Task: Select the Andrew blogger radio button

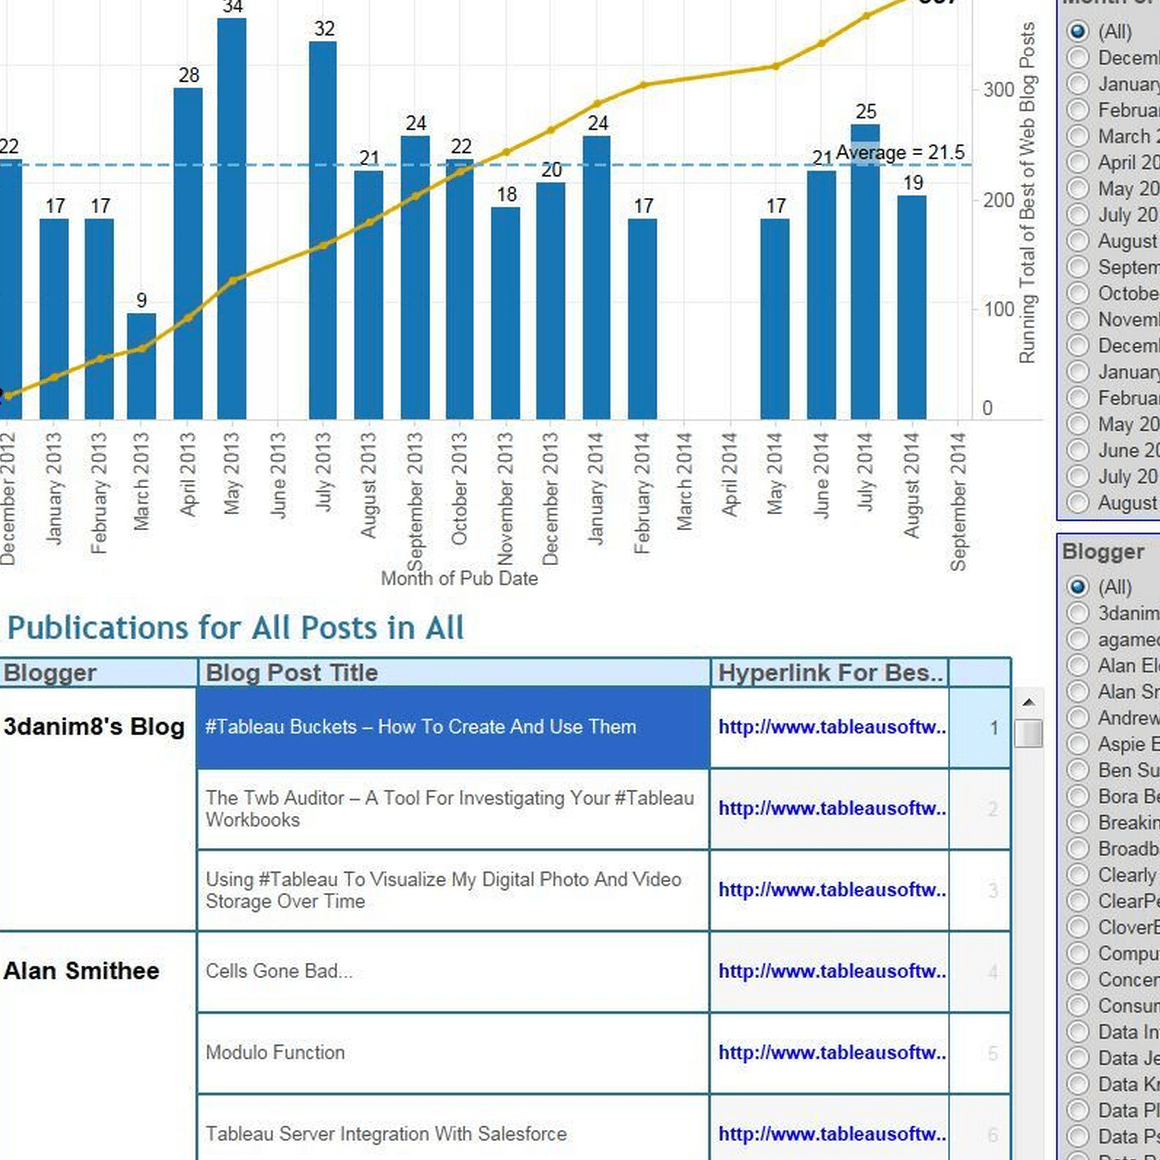Action: [x=1078, y=718]
